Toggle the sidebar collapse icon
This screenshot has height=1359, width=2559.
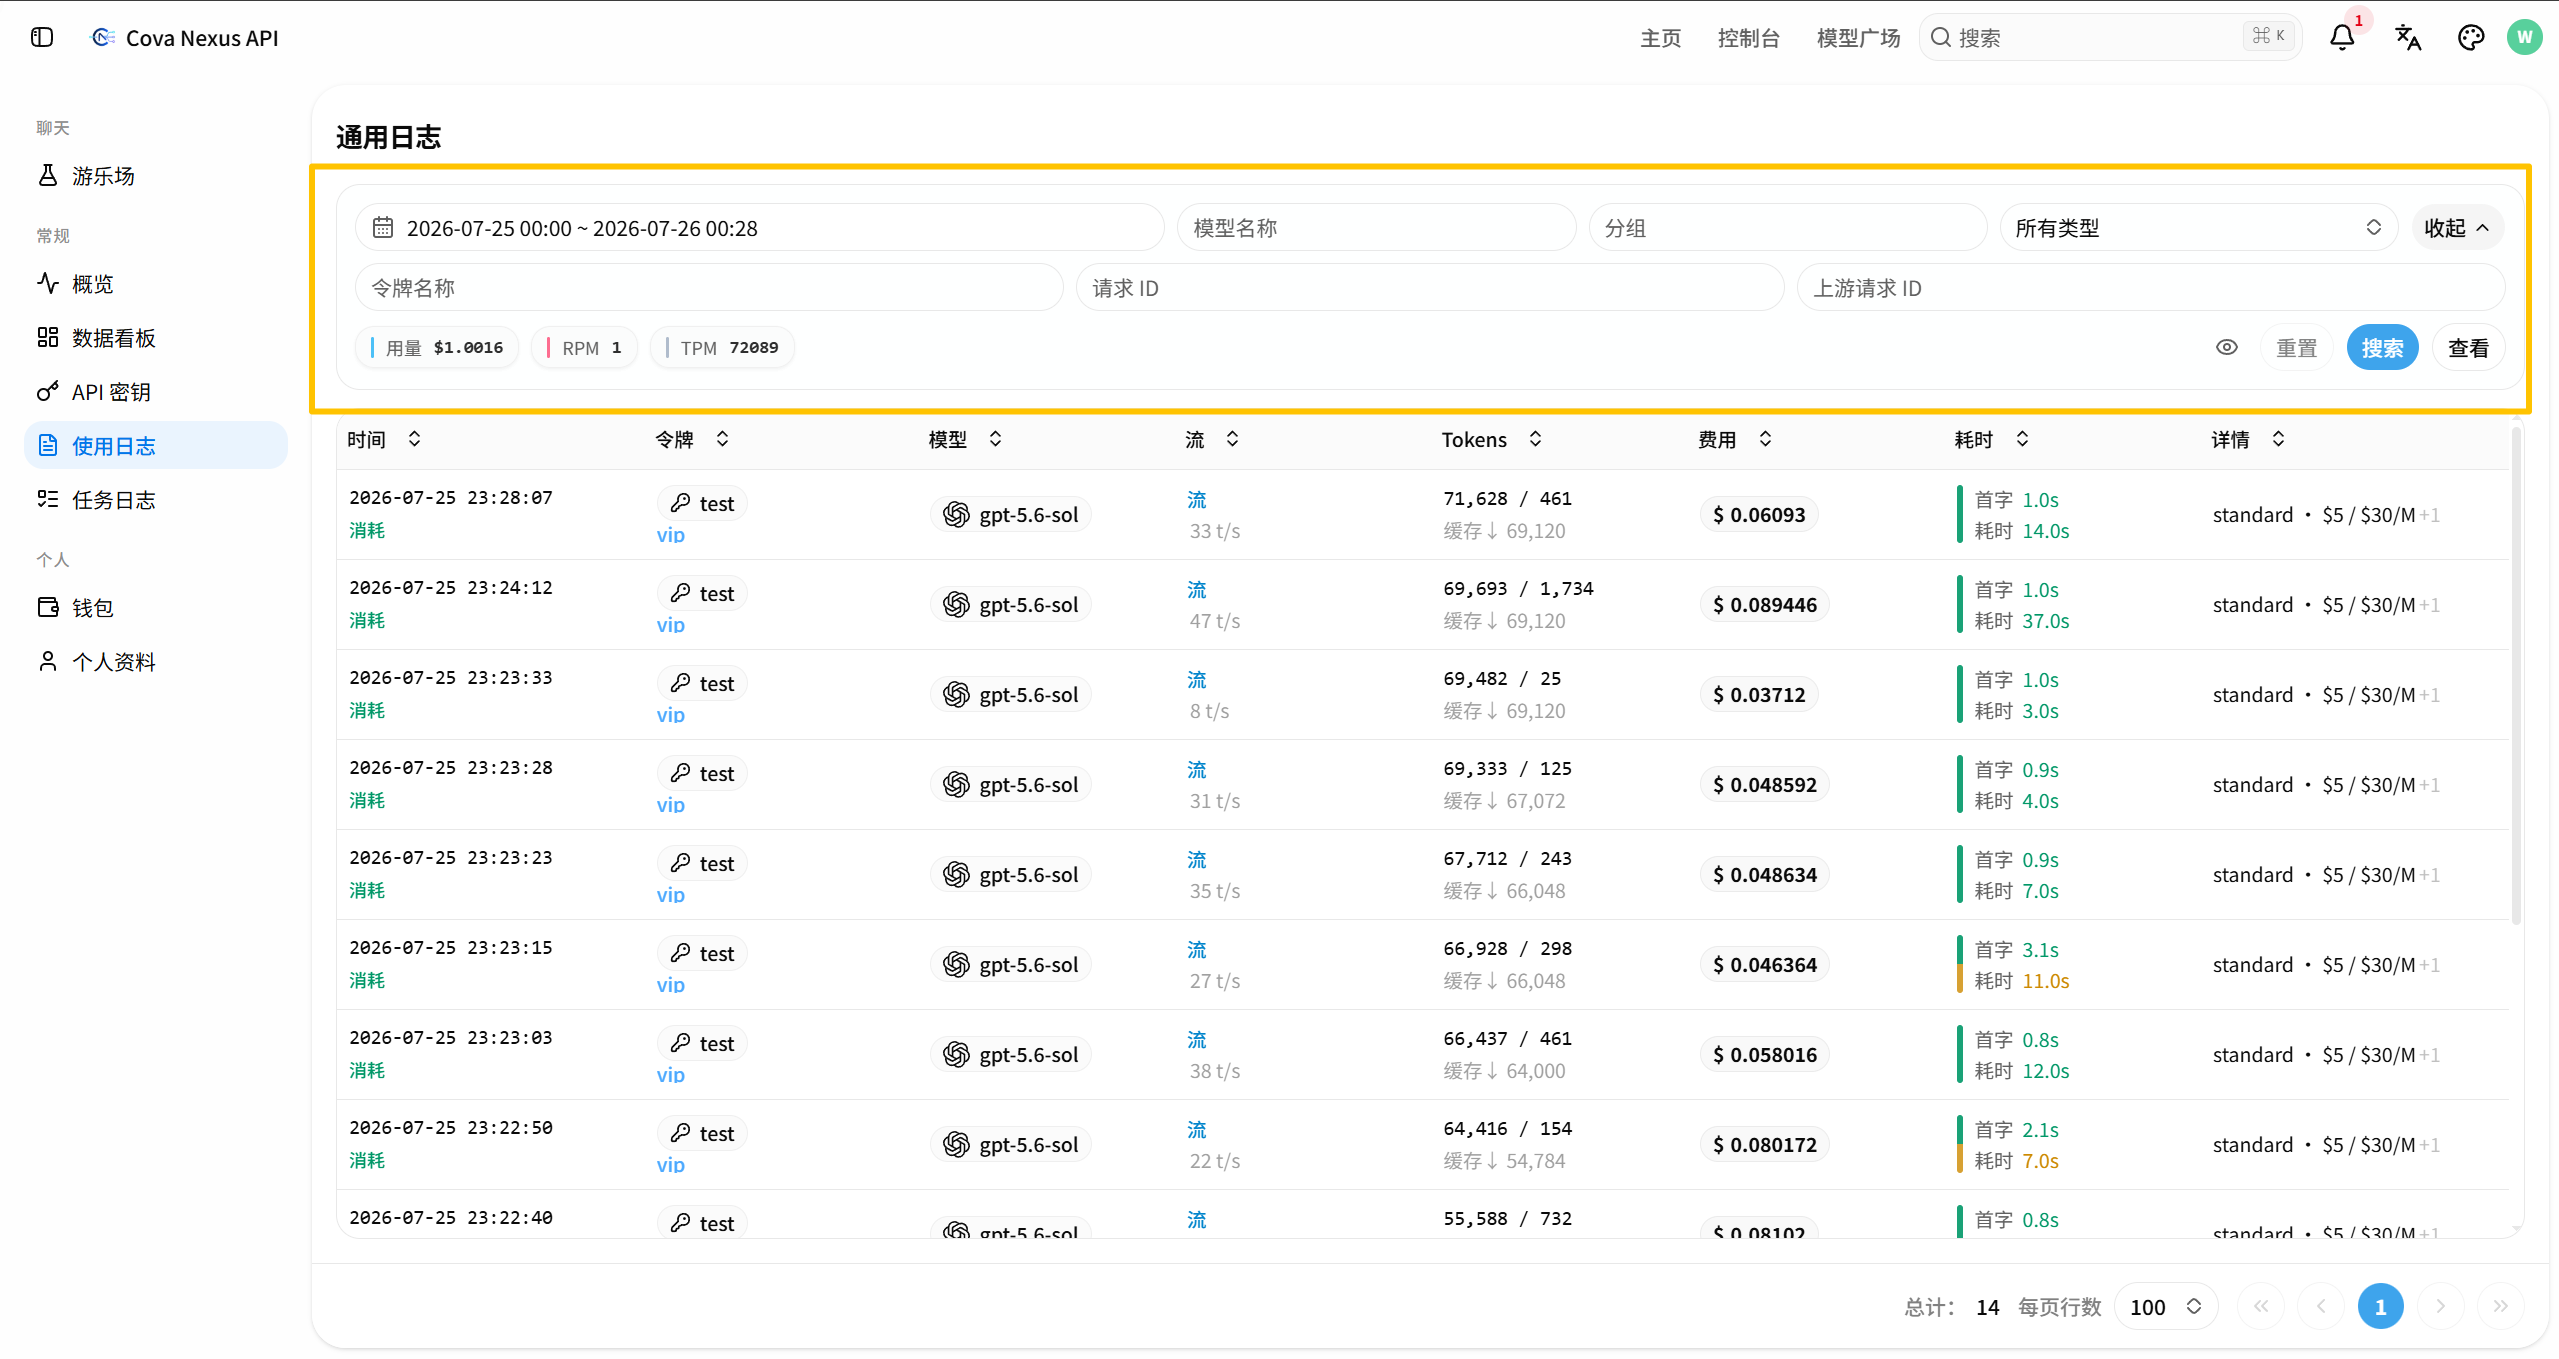pyautogui.click(x=42, y=37)
